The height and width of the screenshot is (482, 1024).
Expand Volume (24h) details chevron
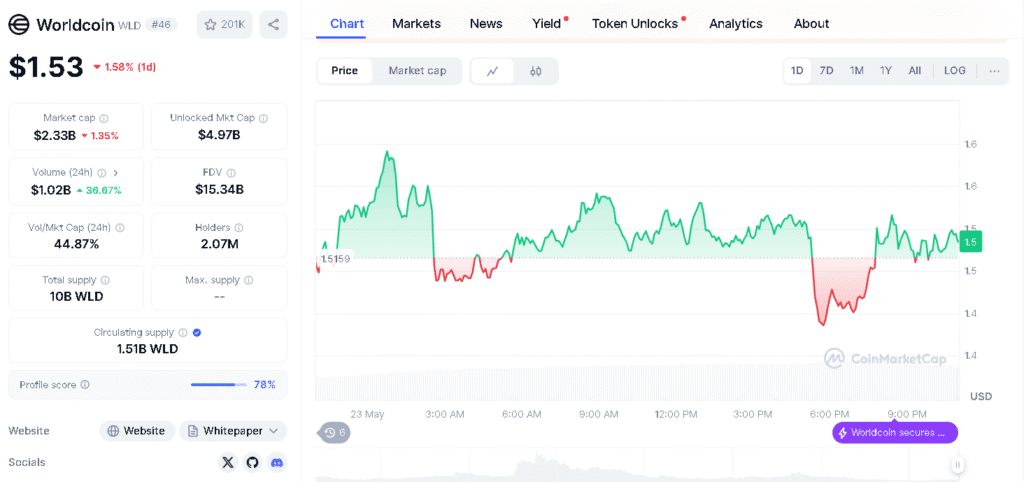coord(116,173)
